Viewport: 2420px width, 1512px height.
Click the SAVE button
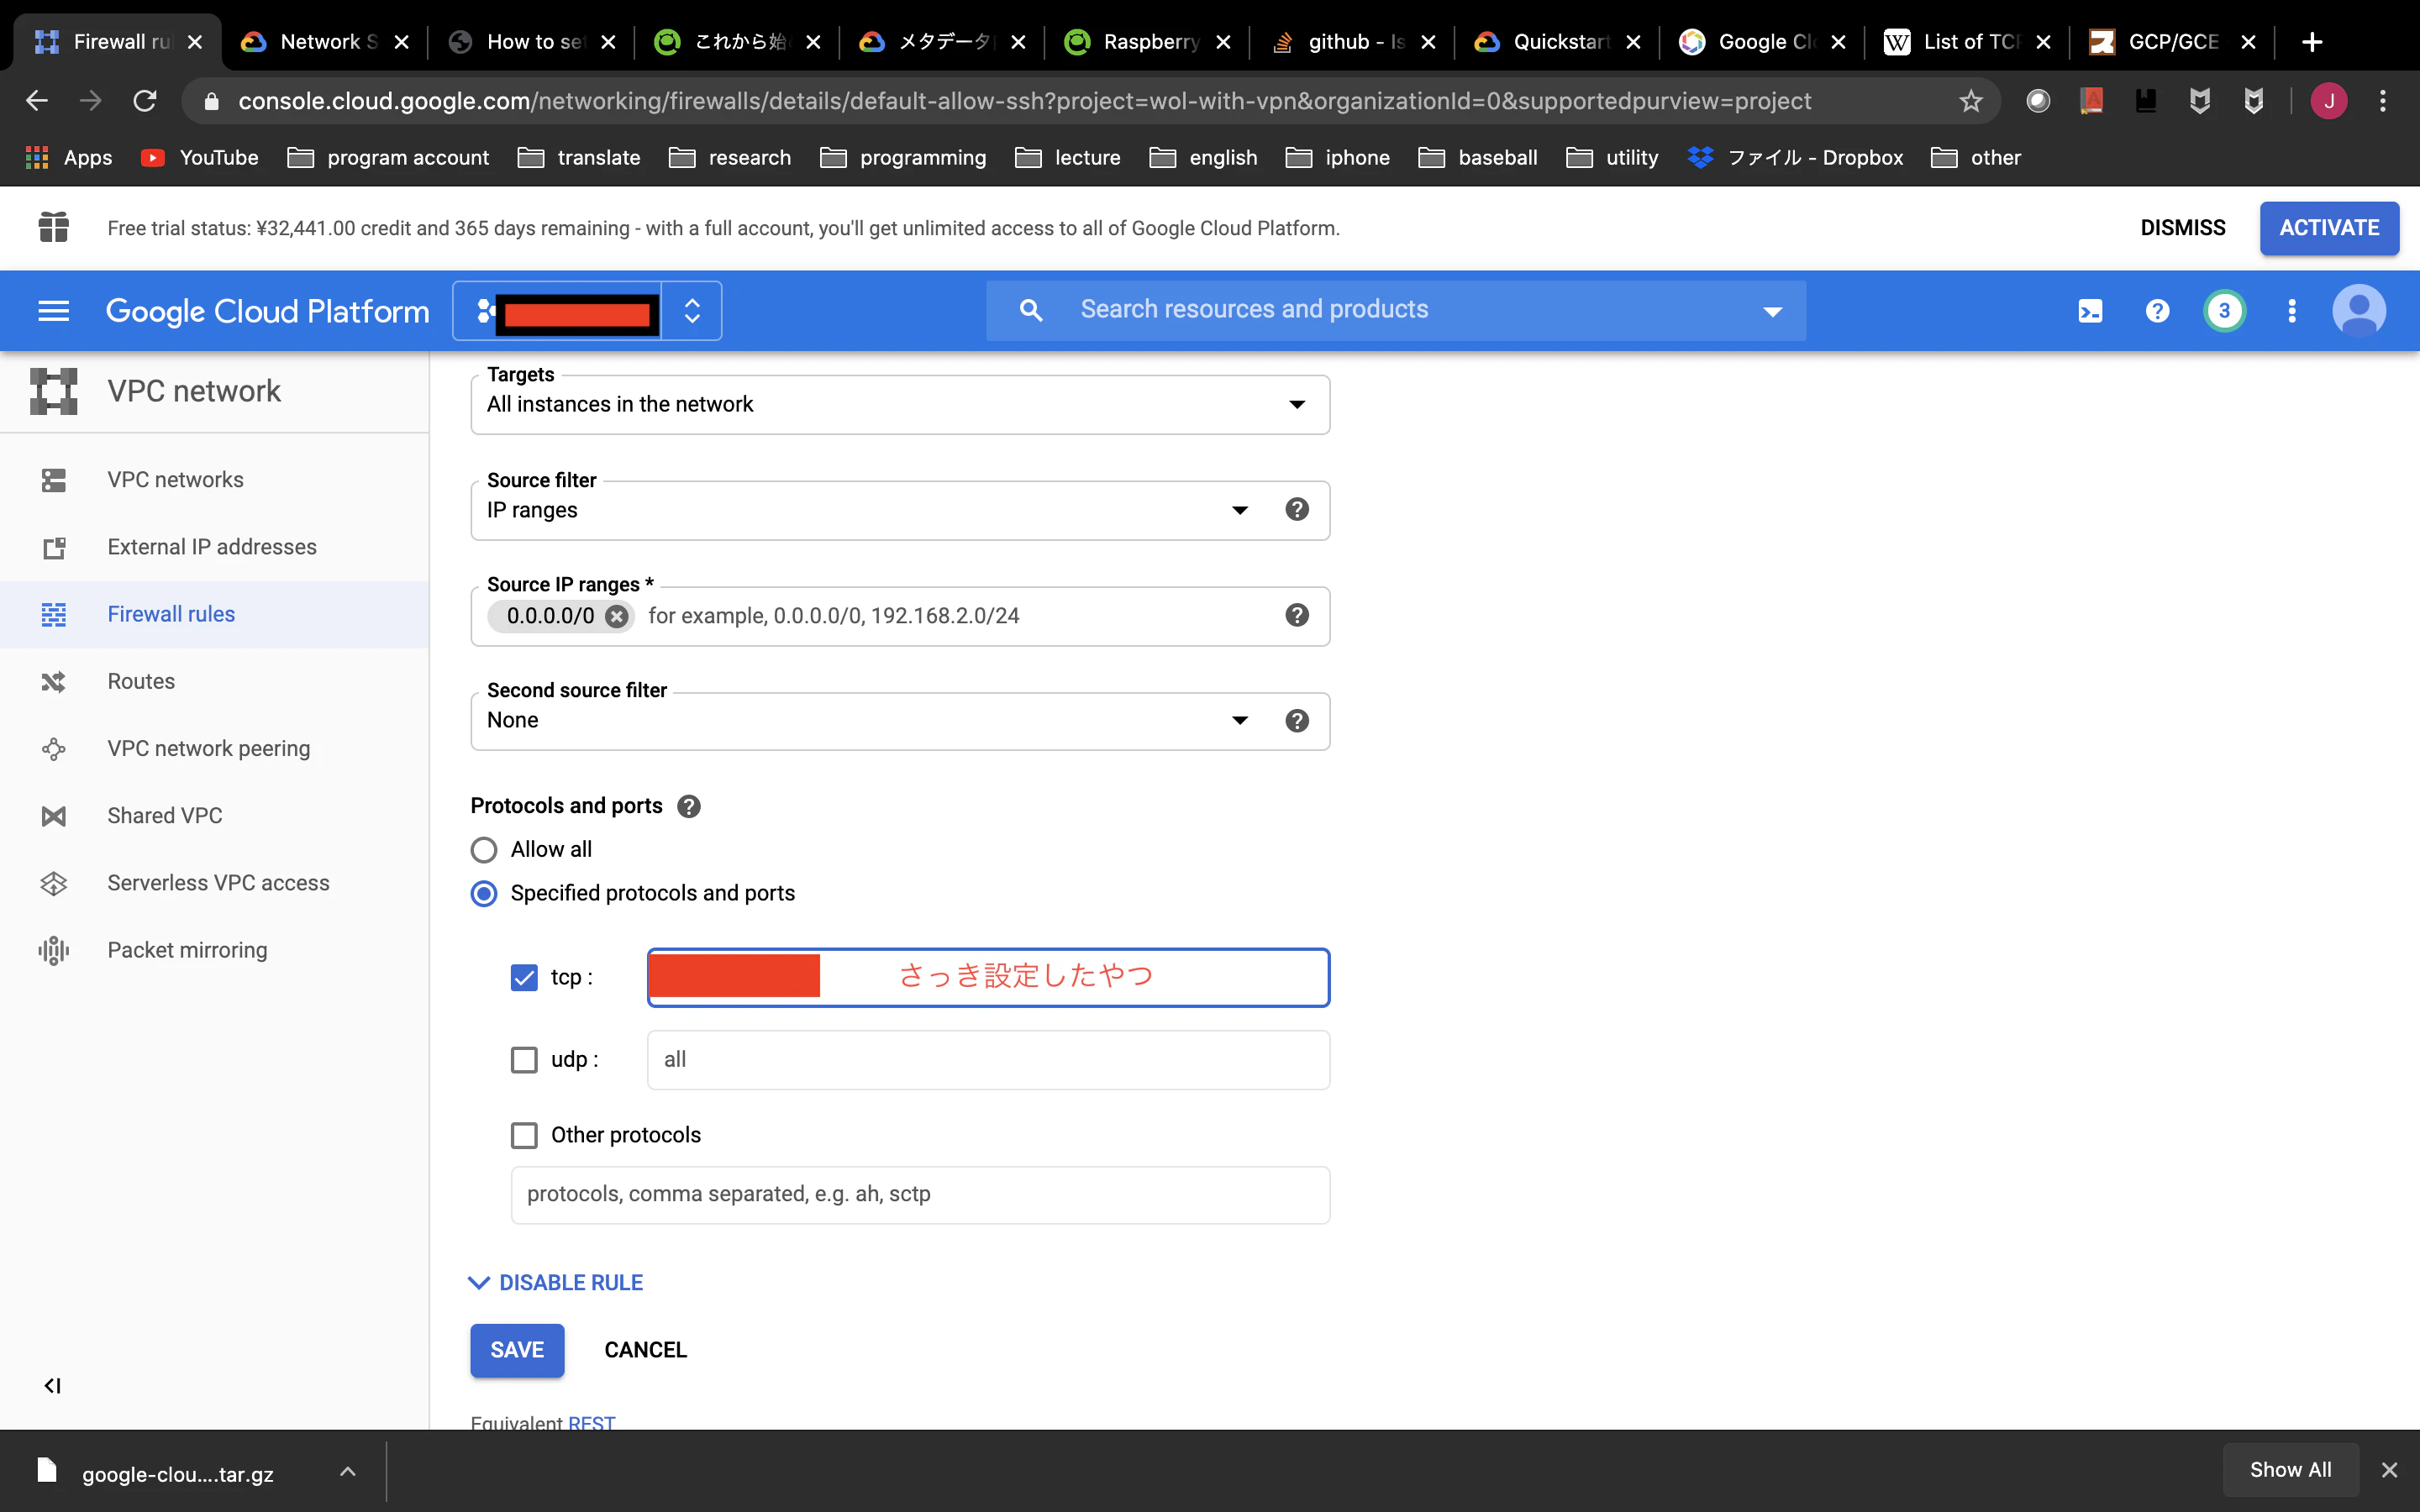517,1350
